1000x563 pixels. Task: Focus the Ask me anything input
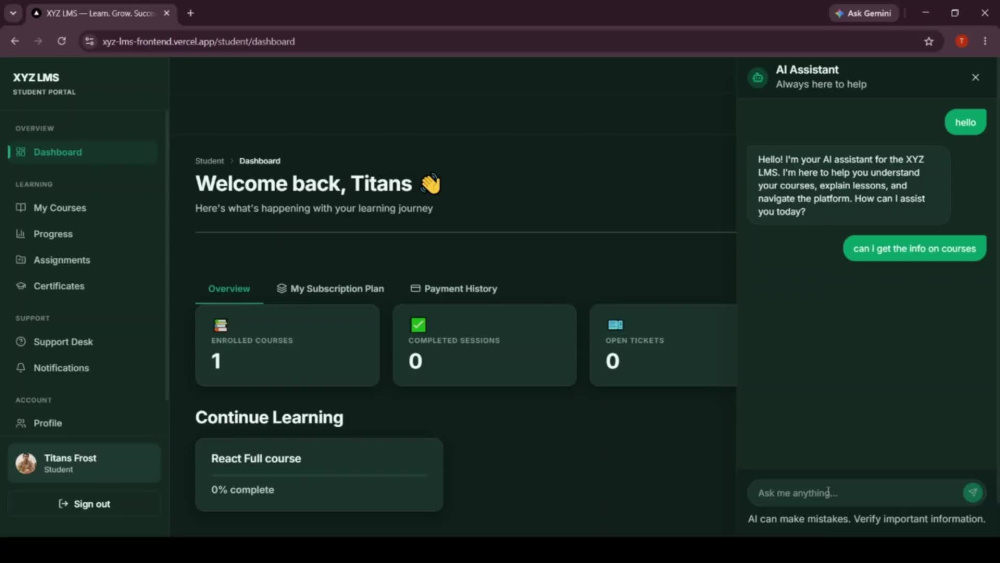coord(853,493)
